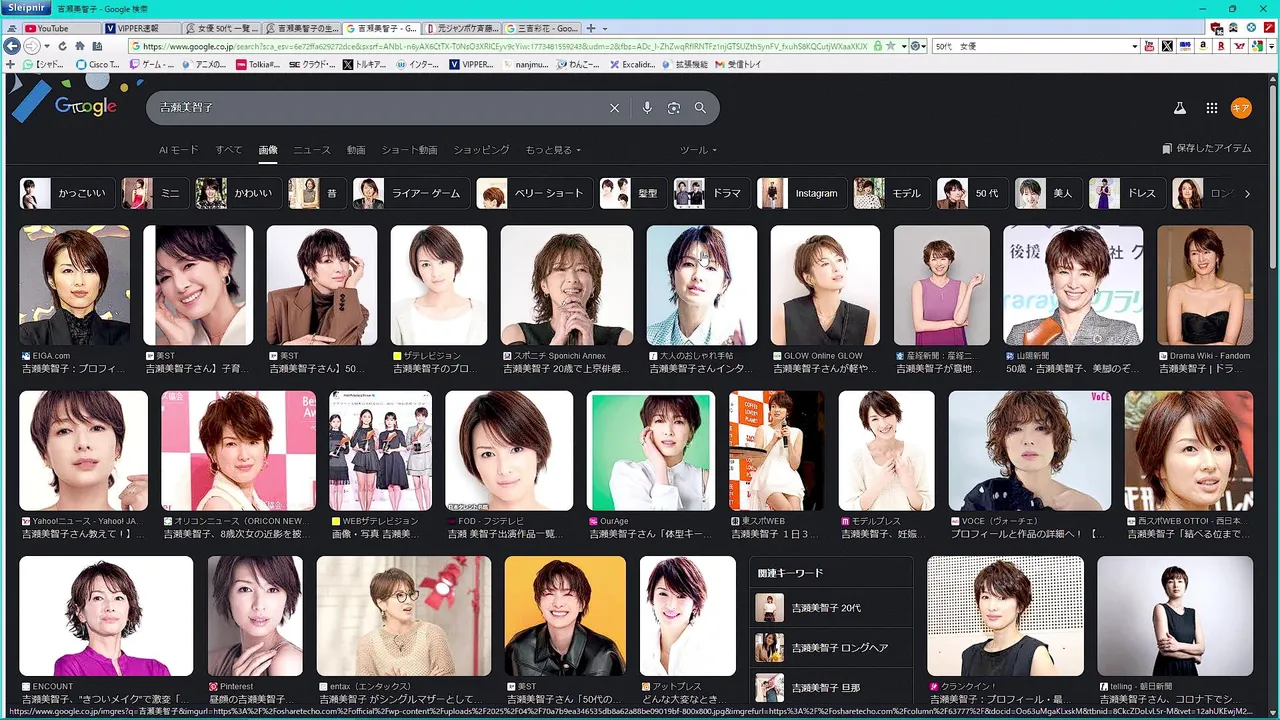Open the Cisco T... bookmark
This screenshot has width=1280, height=720.
click(x=98, y=64)
